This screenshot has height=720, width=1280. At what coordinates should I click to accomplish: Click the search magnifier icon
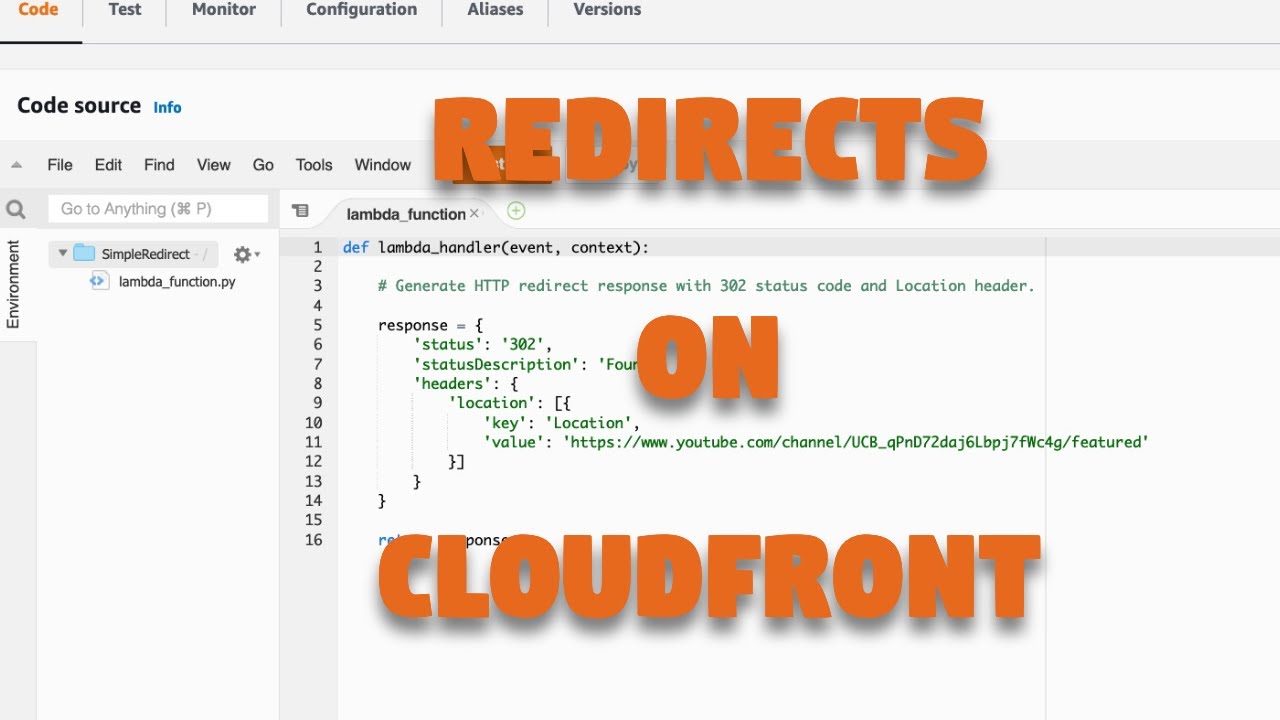point(16,209)
